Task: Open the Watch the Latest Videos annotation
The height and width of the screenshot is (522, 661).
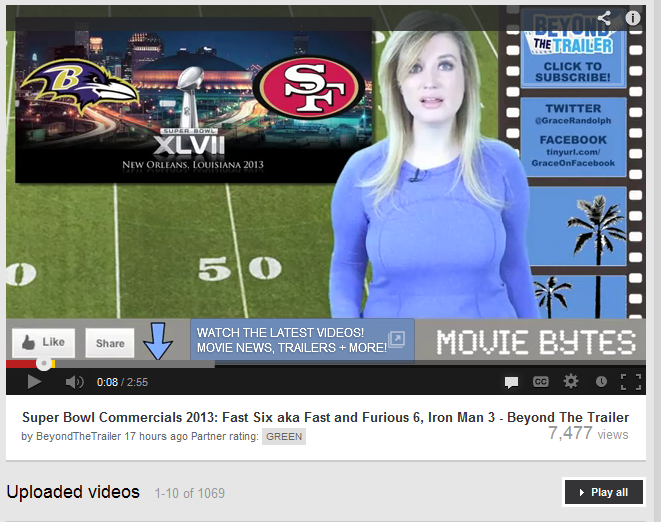Action: tap(302, 340)
